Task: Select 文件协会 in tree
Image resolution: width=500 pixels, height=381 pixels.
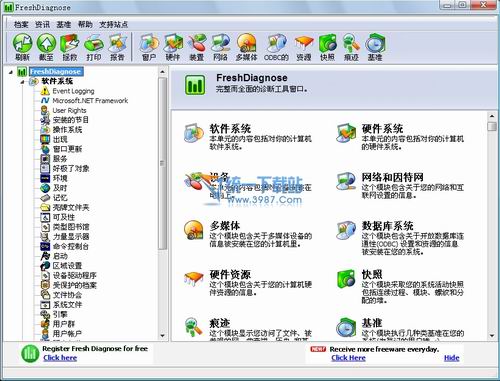Action: coord(67,295)
